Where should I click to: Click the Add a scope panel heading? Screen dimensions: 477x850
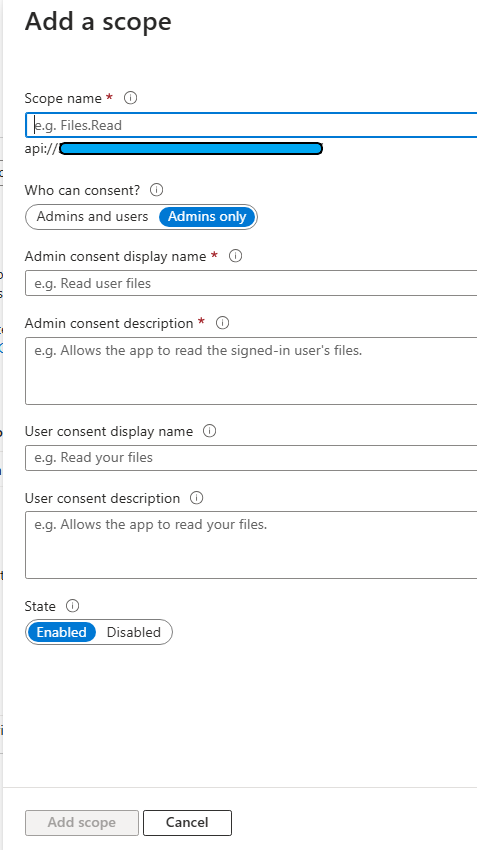pyautogui.click(x=98, y=22)
